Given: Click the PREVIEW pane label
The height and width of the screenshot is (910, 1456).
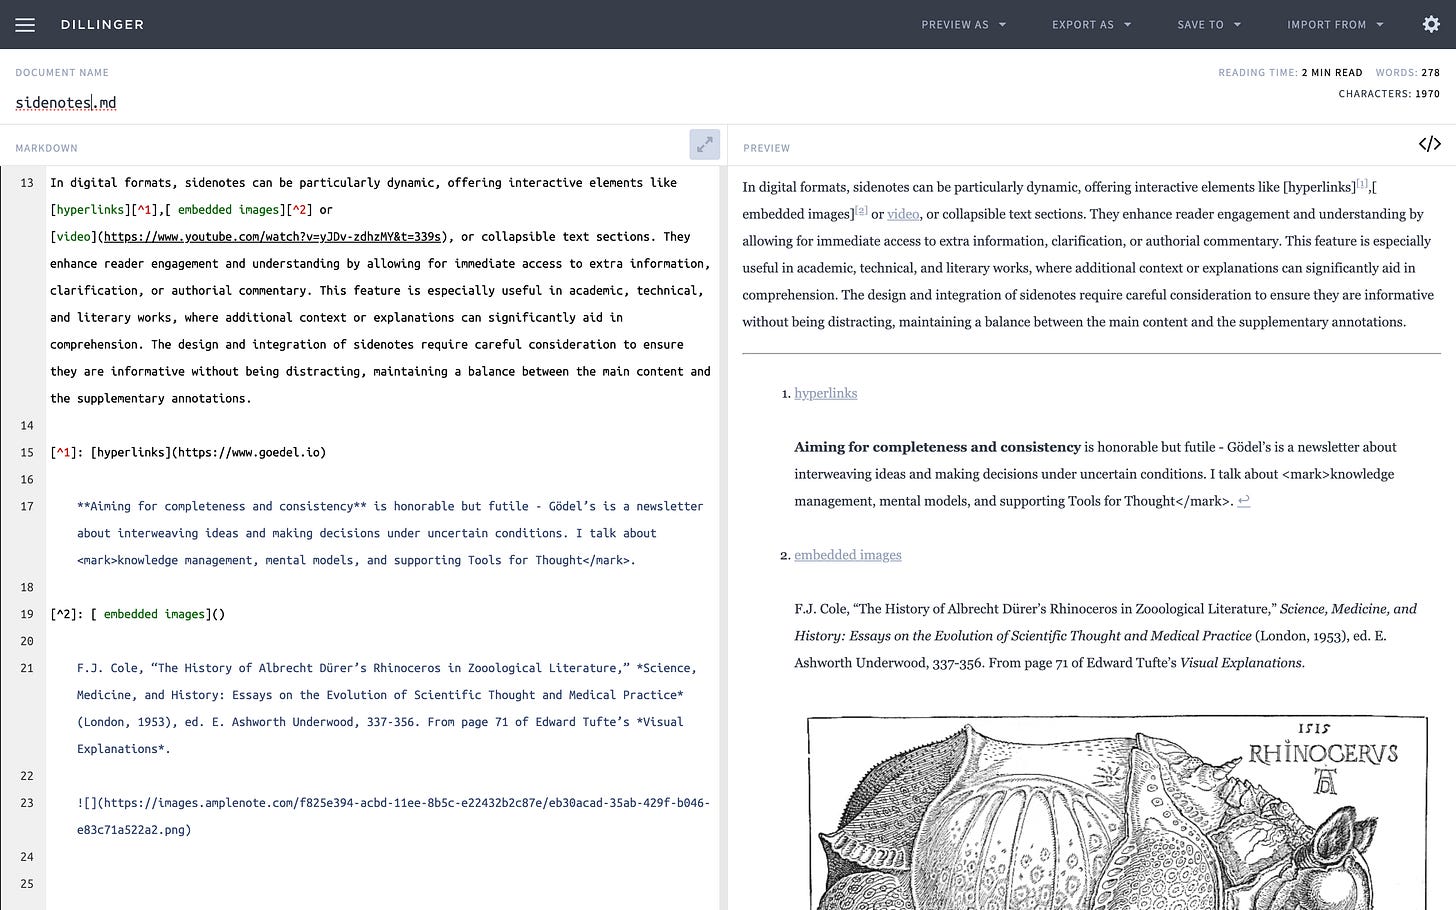Looking at the screenshot, I should 767,148.
